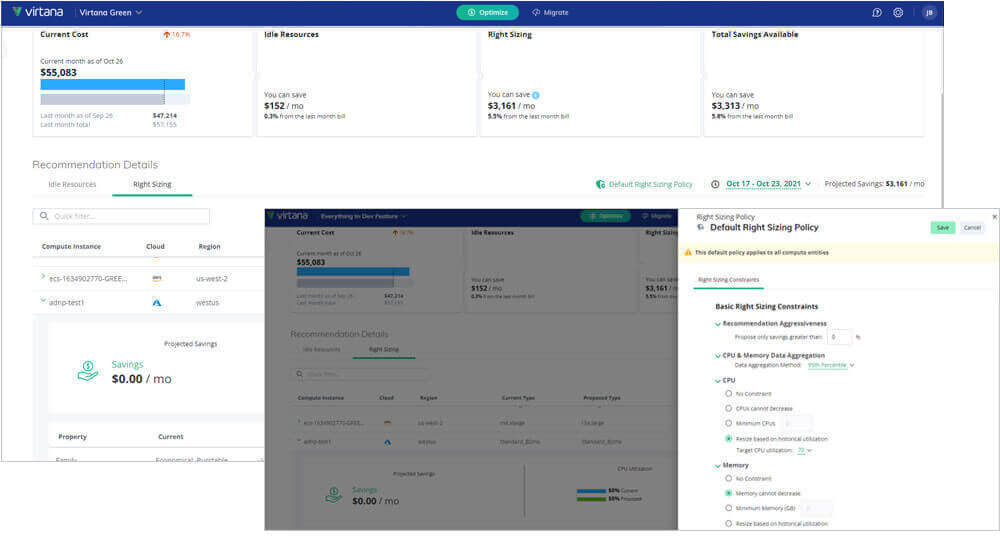Screen dimensions: 1000x559
Task: Select the Optimize tab in header
Action: (x=487, y=12)
